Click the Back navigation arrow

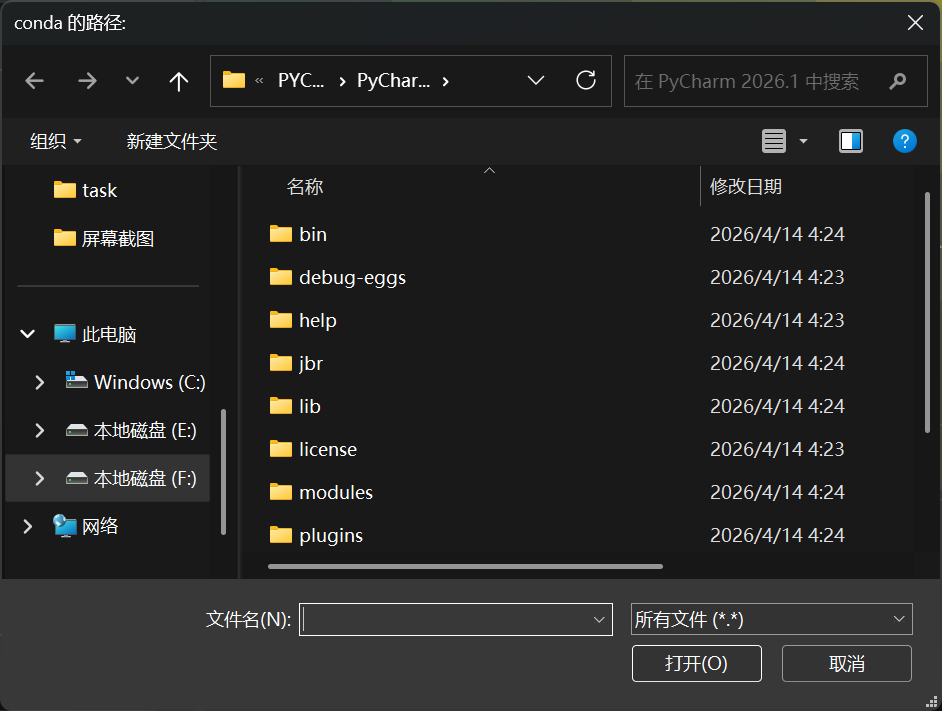(35, 81)
